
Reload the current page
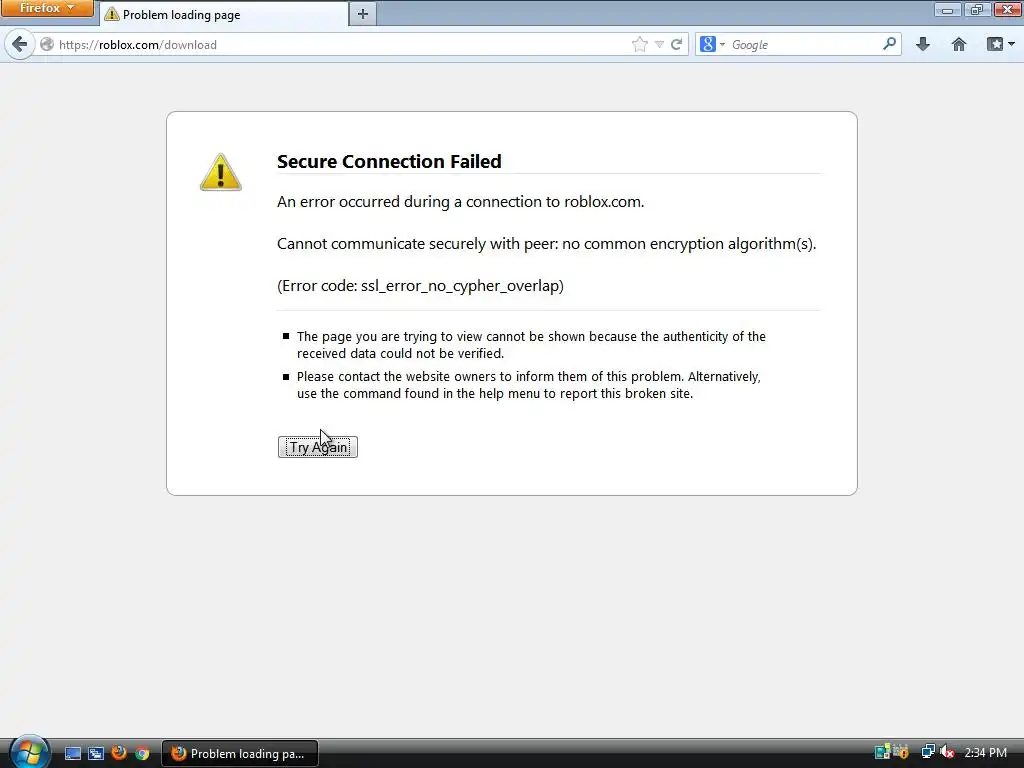click(x=677, y=44)
